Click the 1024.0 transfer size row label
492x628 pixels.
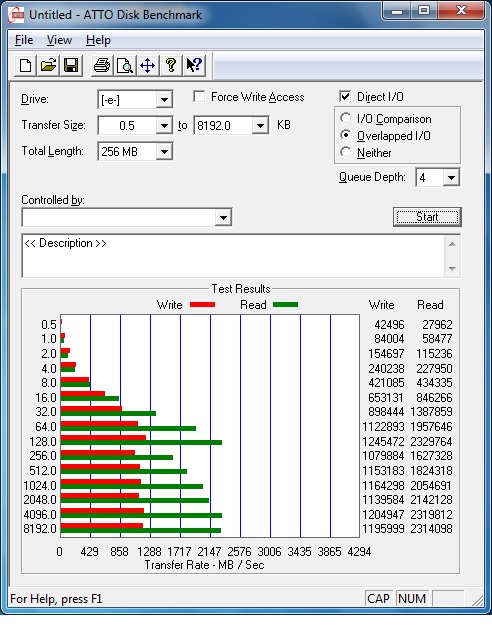click(40, 485)
